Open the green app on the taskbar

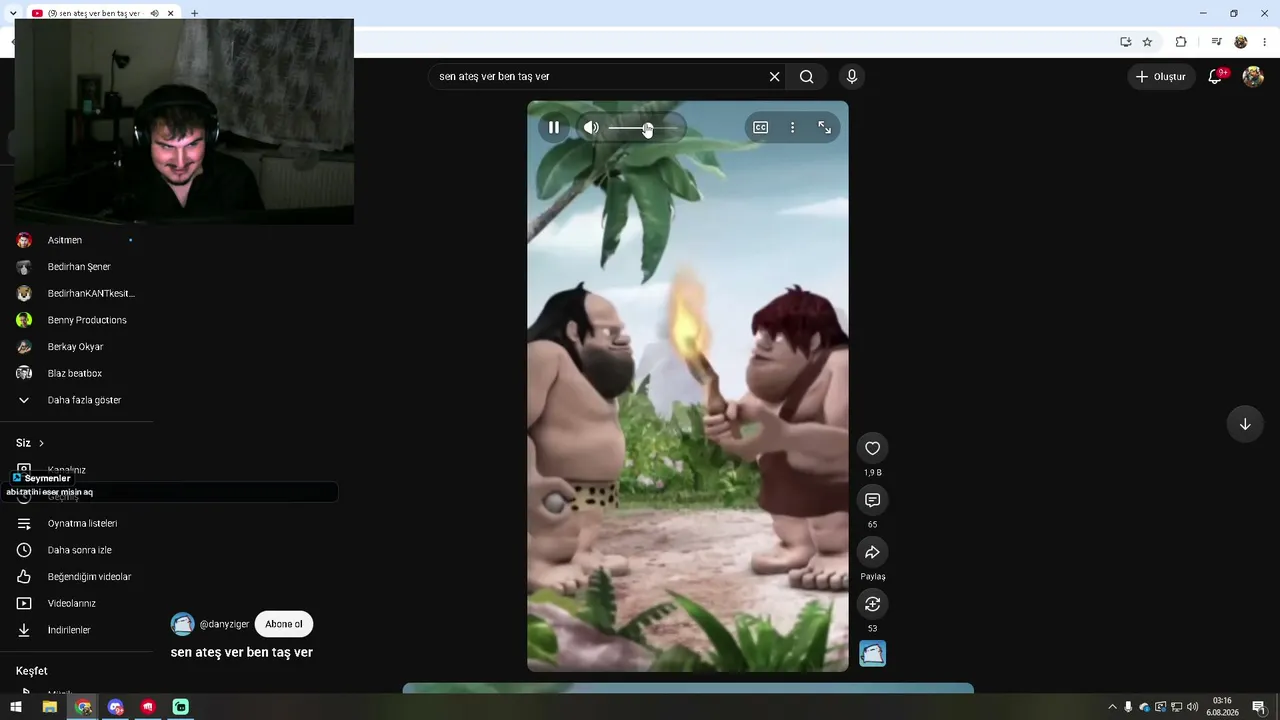(x=180, y=707)
